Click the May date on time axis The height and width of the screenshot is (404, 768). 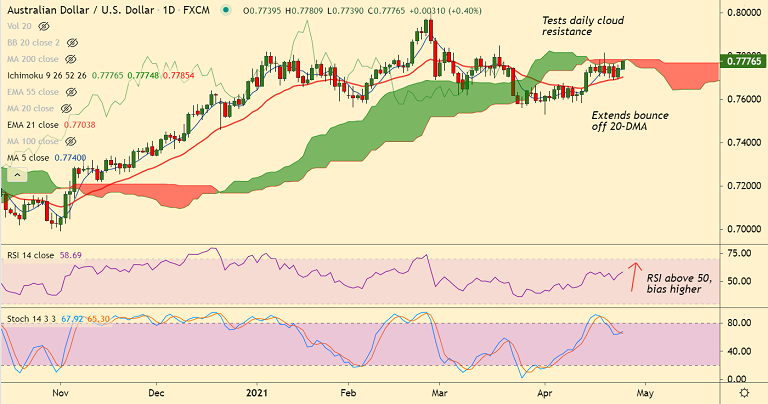(645, 393)
